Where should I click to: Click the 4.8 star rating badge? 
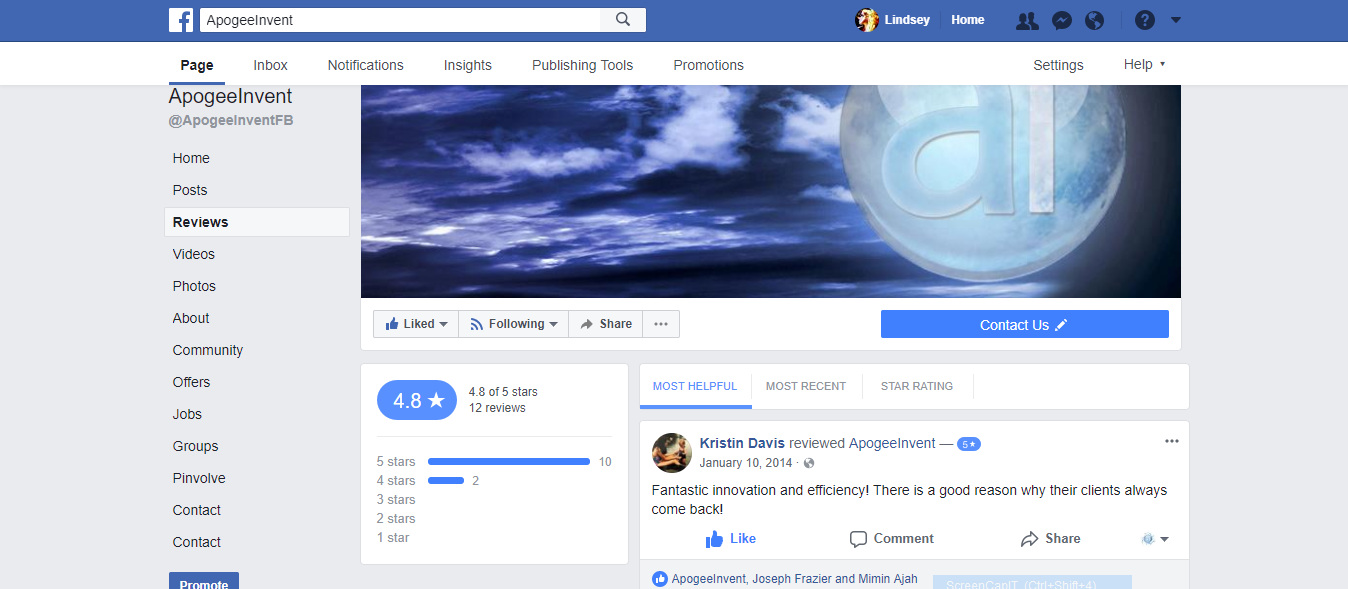(x=417, y=400)
